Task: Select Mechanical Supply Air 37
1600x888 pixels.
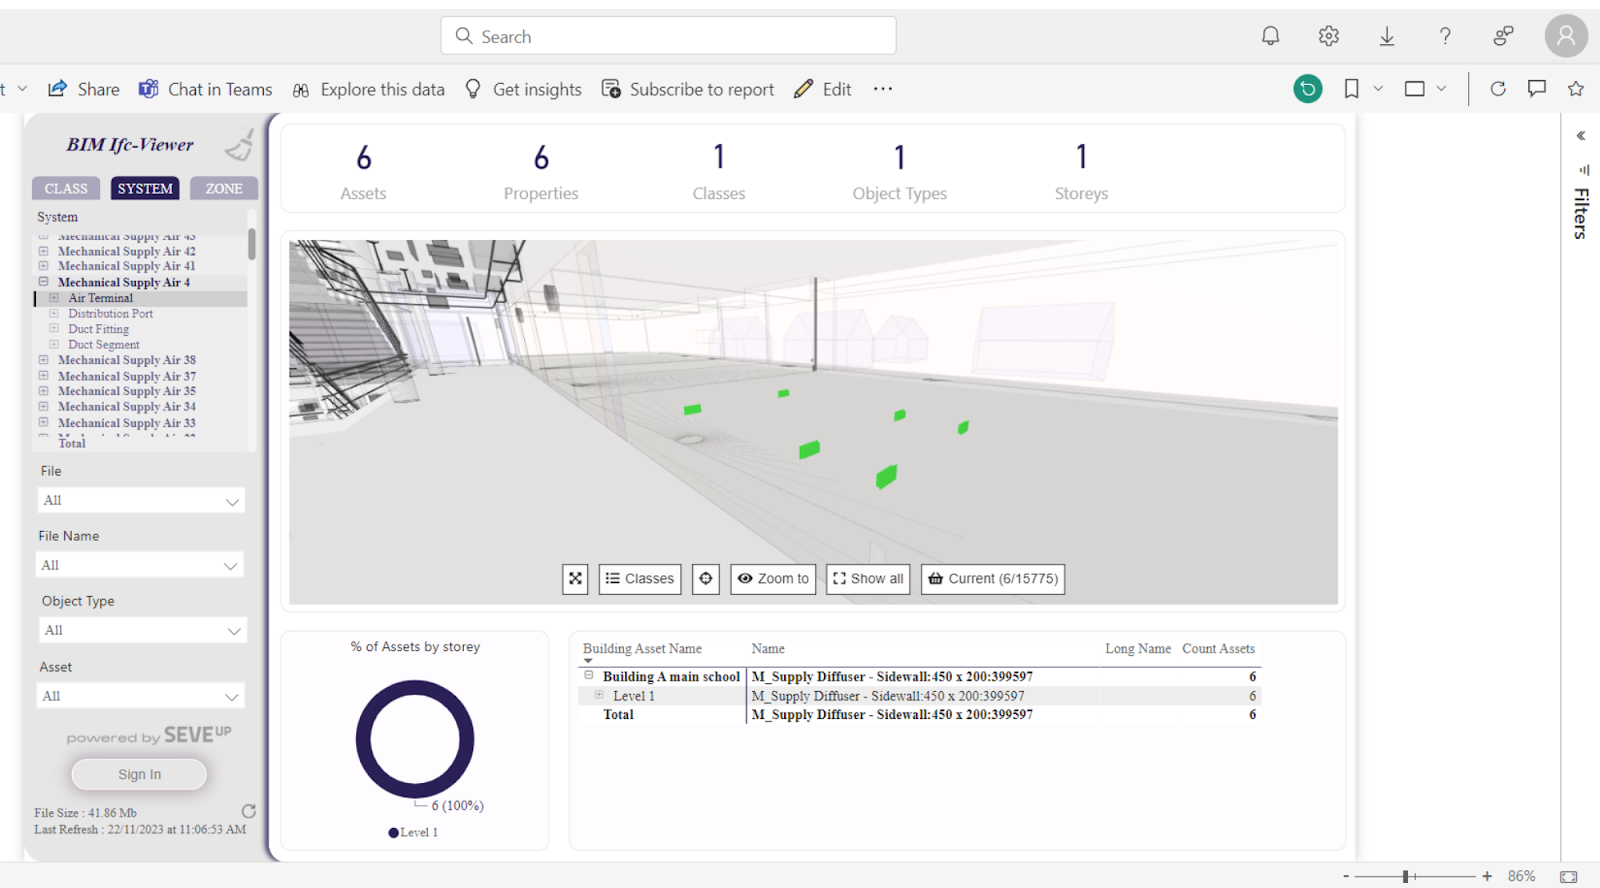Action: (127, 376)
